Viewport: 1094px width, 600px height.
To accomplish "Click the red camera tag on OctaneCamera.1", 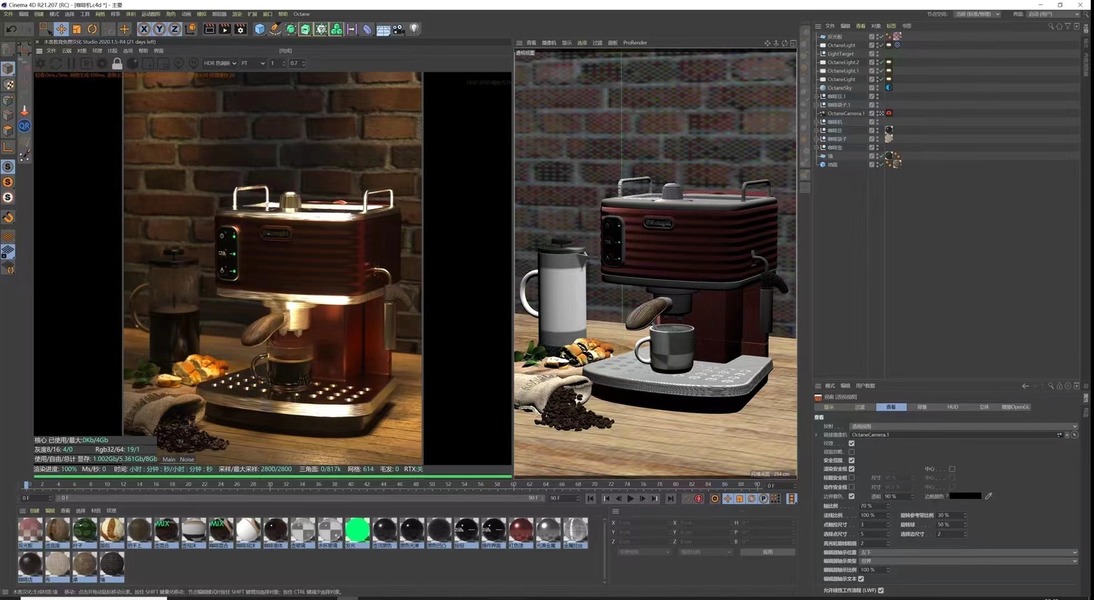I will pos(889,113).
